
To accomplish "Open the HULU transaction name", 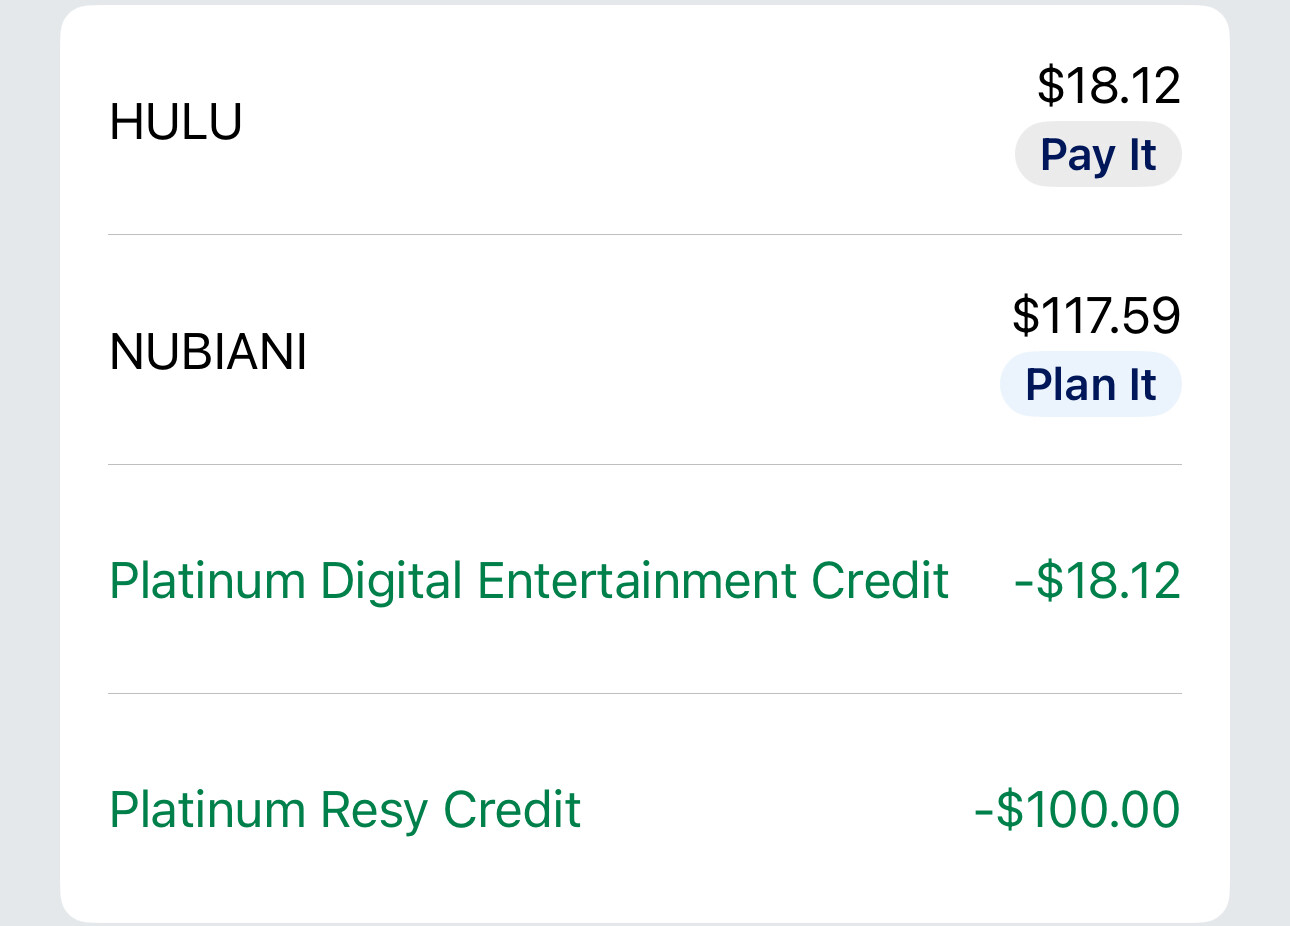I will [x=176, y=122].
